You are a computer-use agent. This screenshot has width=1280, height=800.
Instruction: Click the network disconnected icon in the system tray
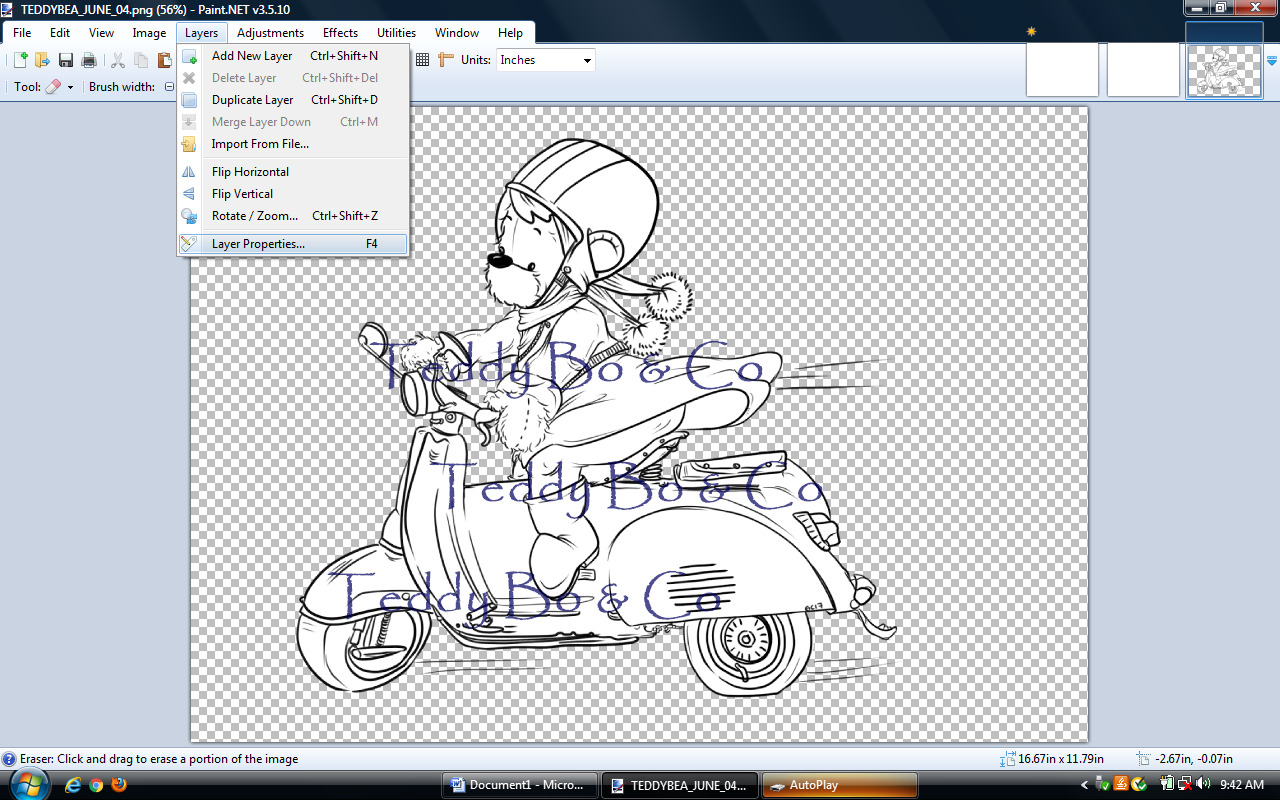tap(1183, 784)
